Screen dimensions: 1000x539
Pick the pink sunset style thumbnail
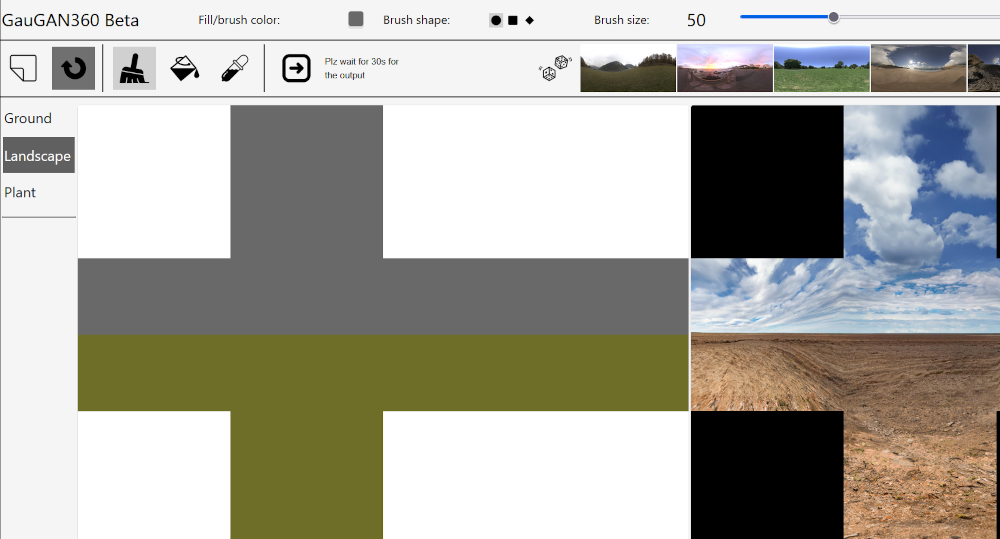[x=725, y=68]
